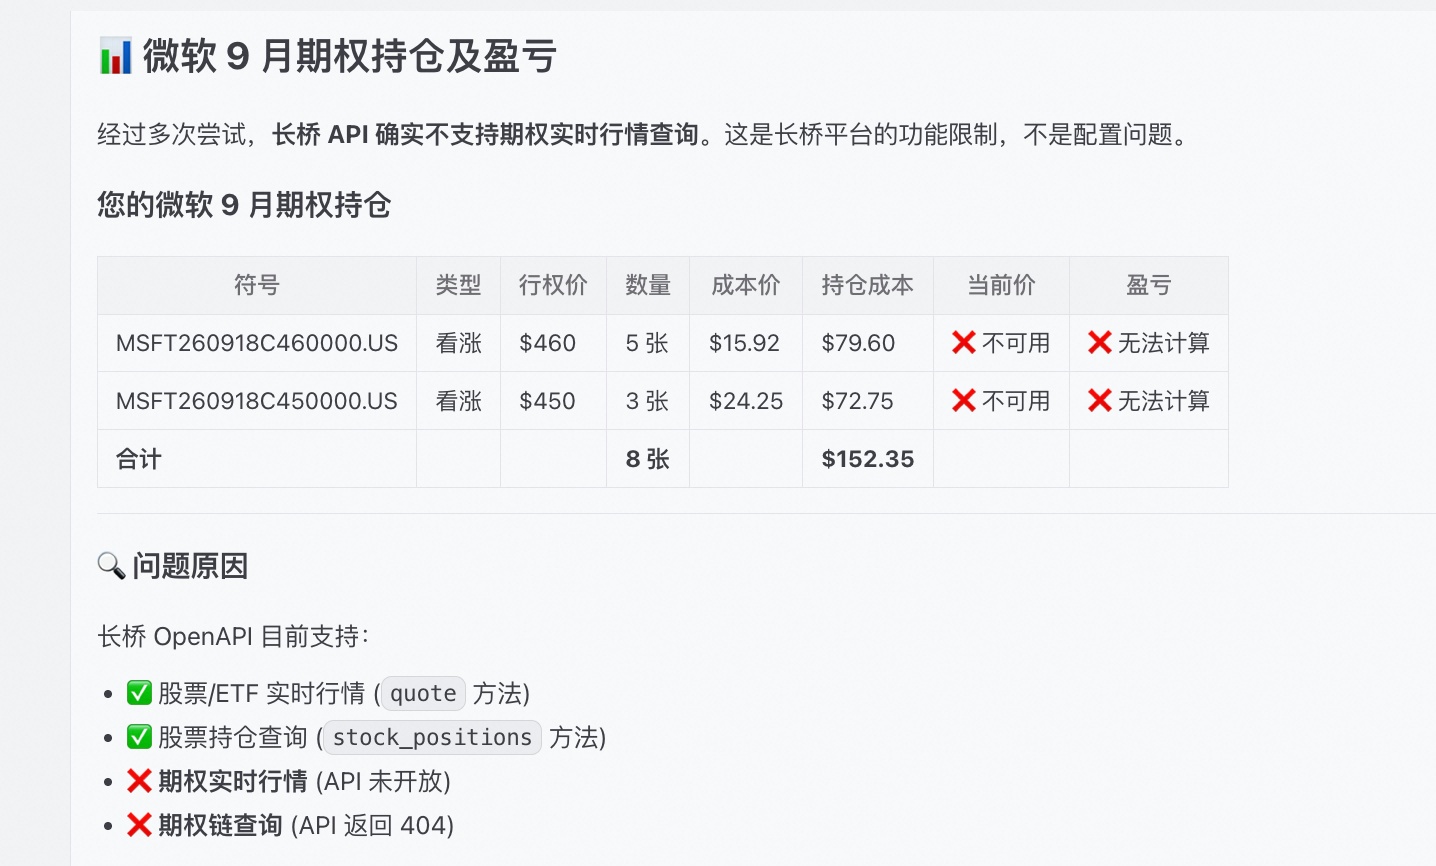Click the 合计 total row label

coord(139,459)
